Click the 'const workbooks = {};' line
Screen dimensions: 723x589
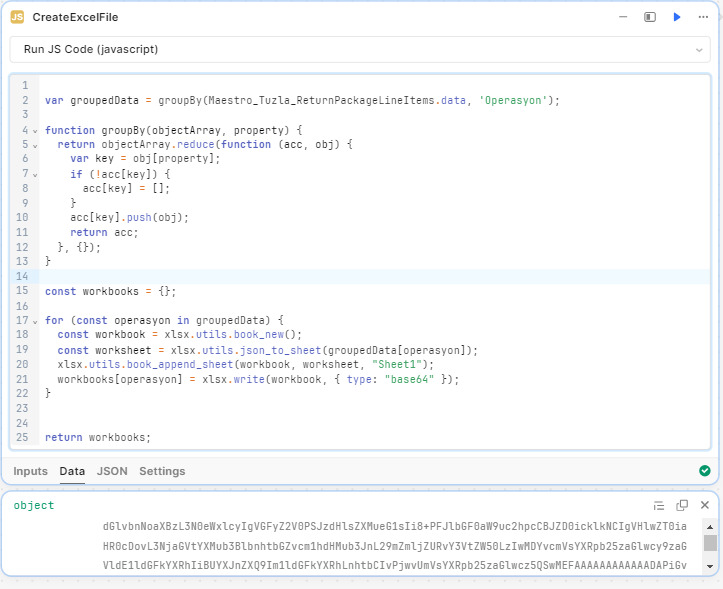(110, 292)
